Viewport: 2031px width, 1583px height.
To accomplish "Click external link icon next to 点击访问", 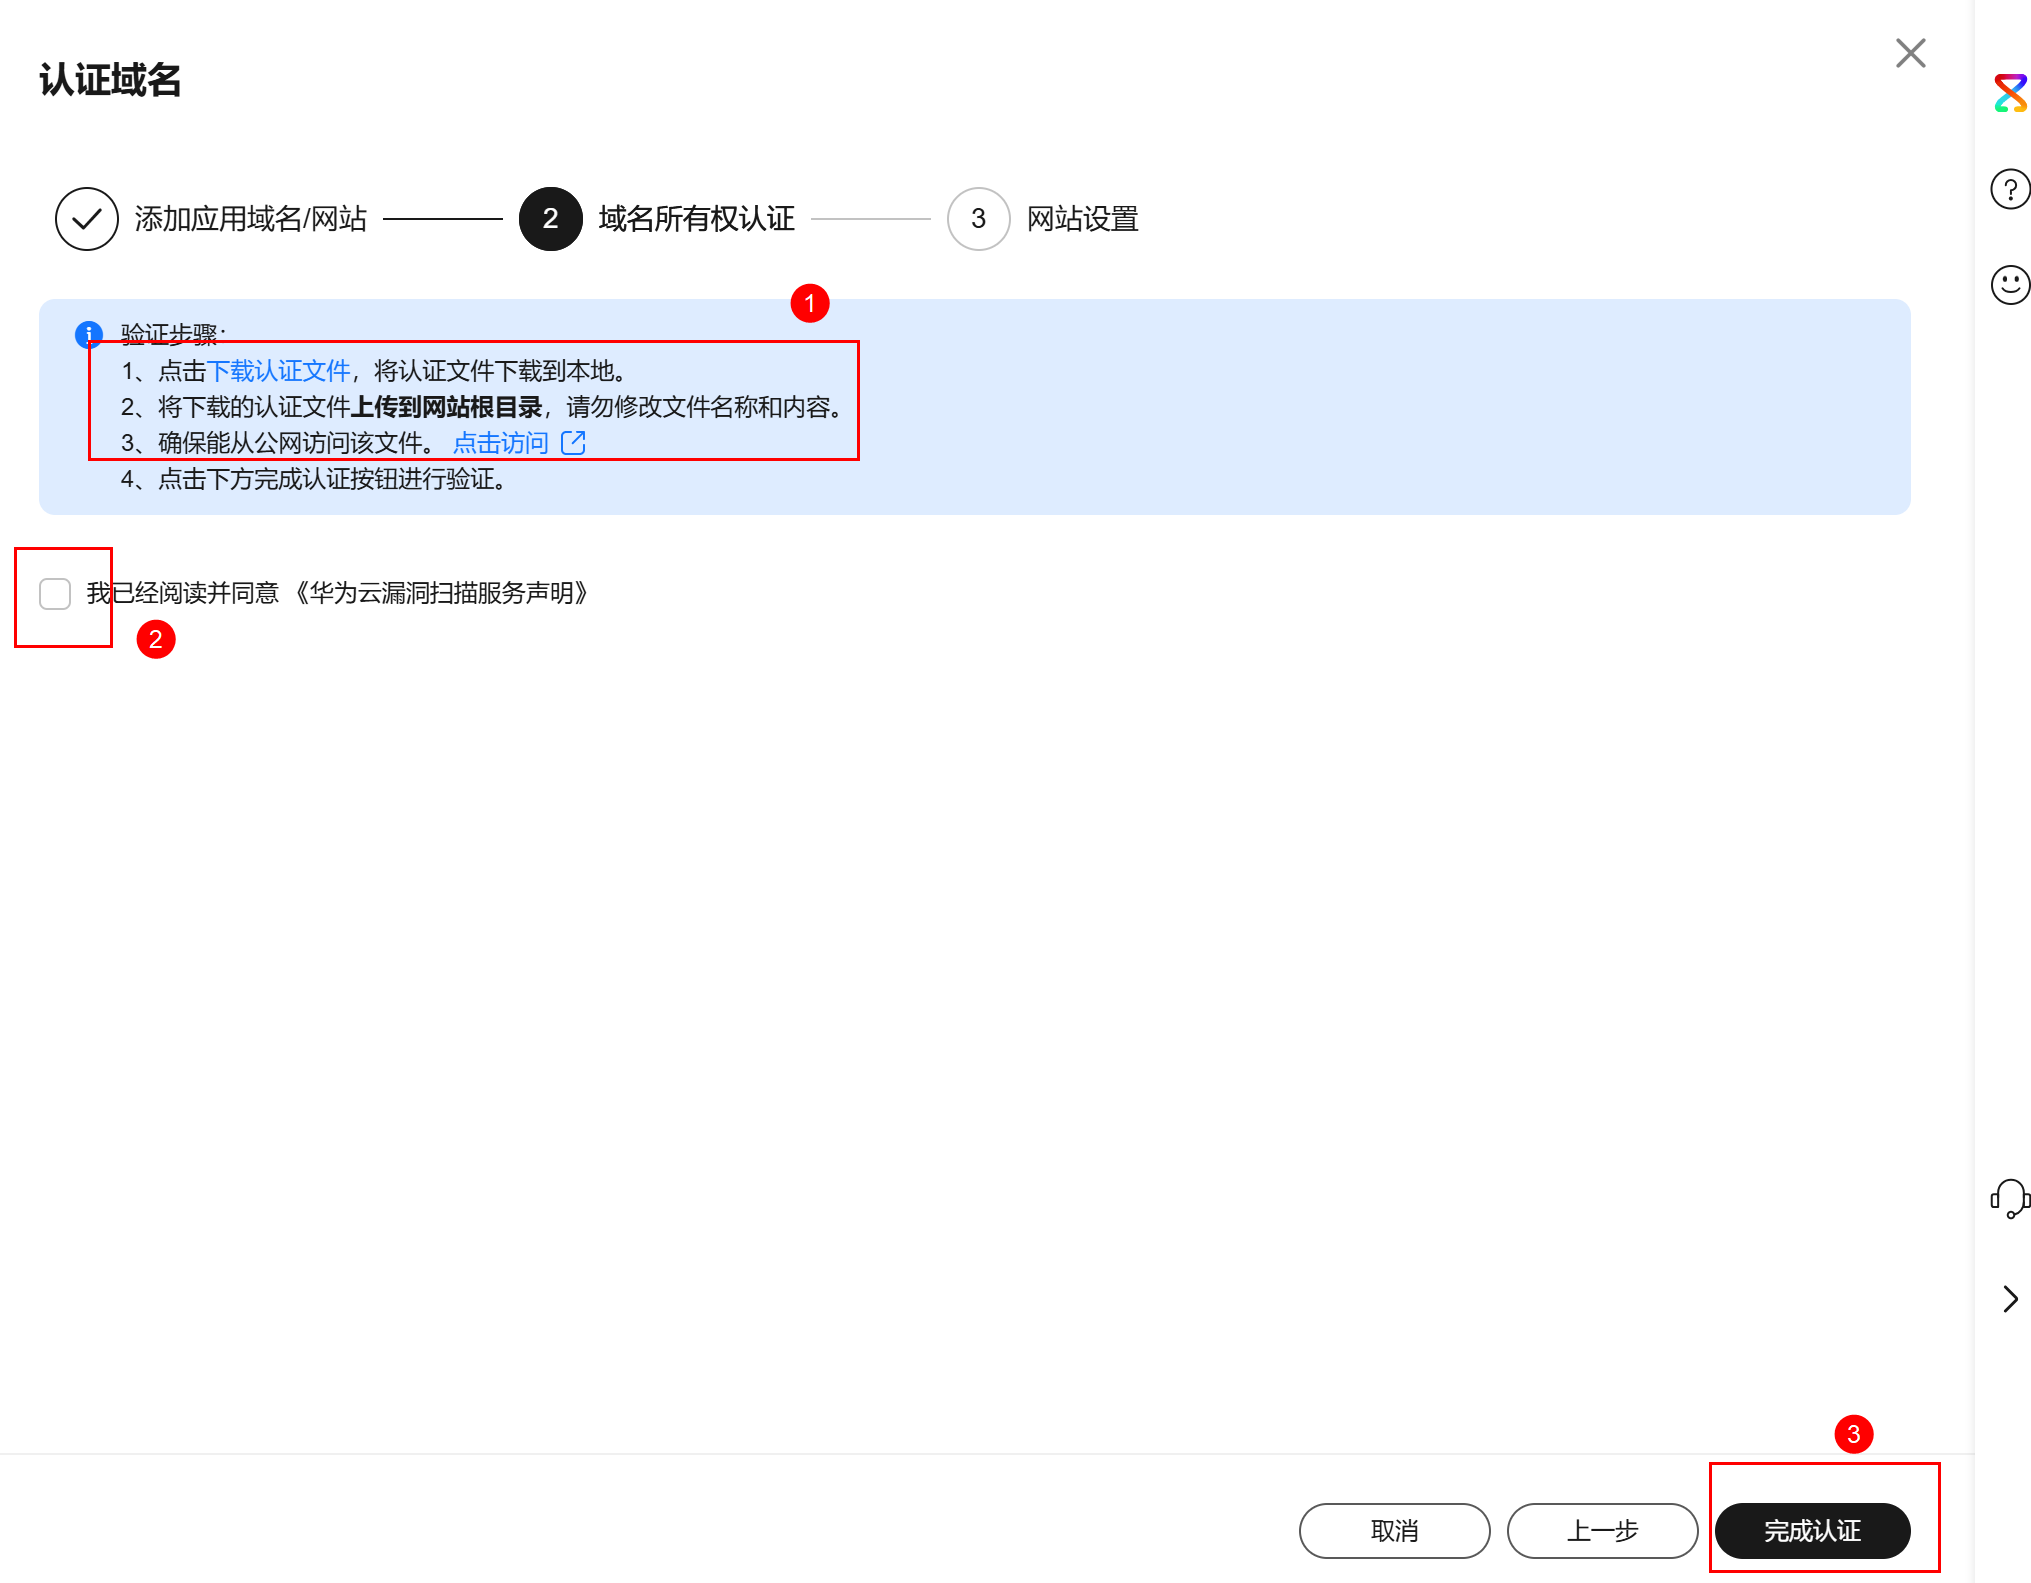I will (573, 443).
